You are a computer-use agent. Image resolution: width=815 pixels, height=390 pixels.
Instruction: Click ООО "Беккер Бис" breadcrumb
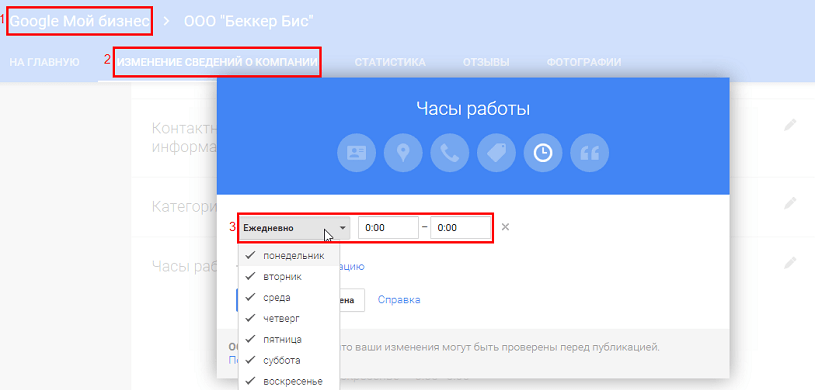point(249,21)
